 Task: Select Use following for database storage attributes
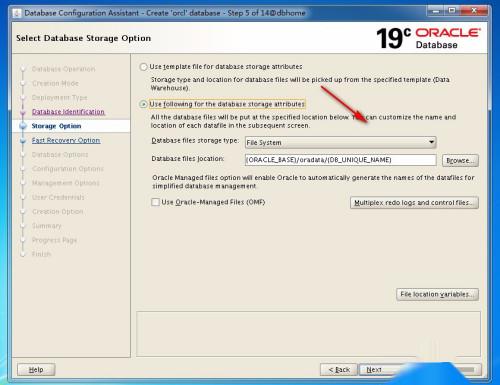(x=143, y=104)
